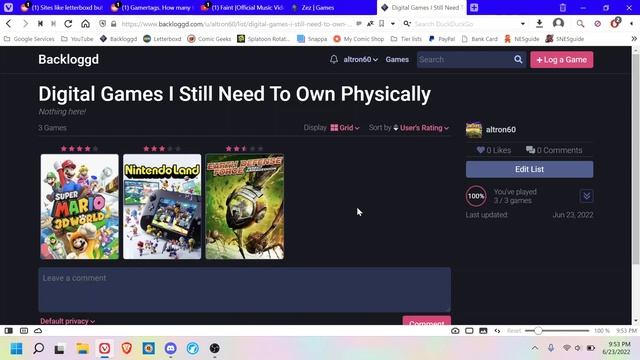Focus the Backloggd search field

pyautogui.click(x=464, y=60)
